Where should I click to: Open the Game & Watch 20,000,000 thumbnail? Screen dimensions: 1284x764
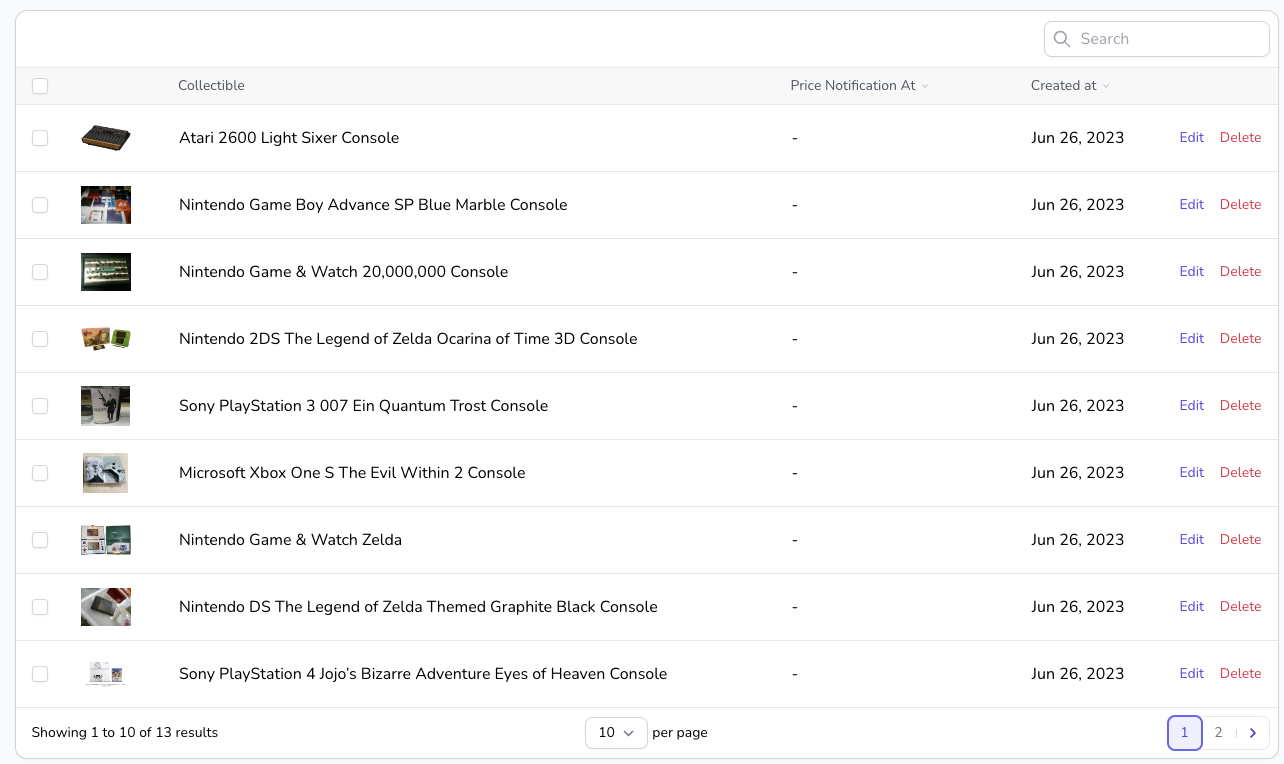point(106,272)
